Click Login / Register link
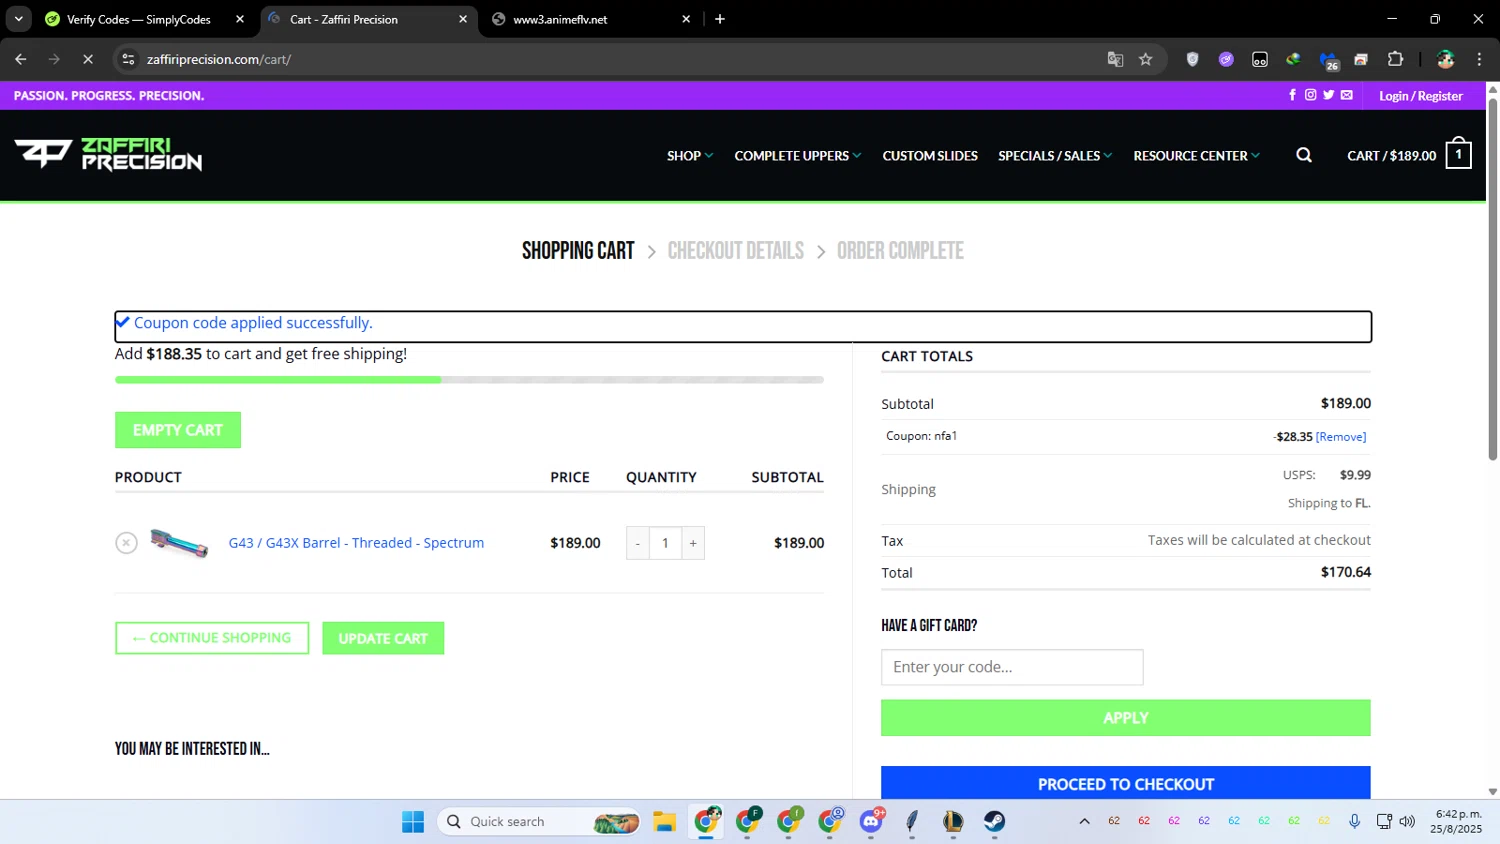The height and width of the screenshot is (844, 1500). point(1420,96)
